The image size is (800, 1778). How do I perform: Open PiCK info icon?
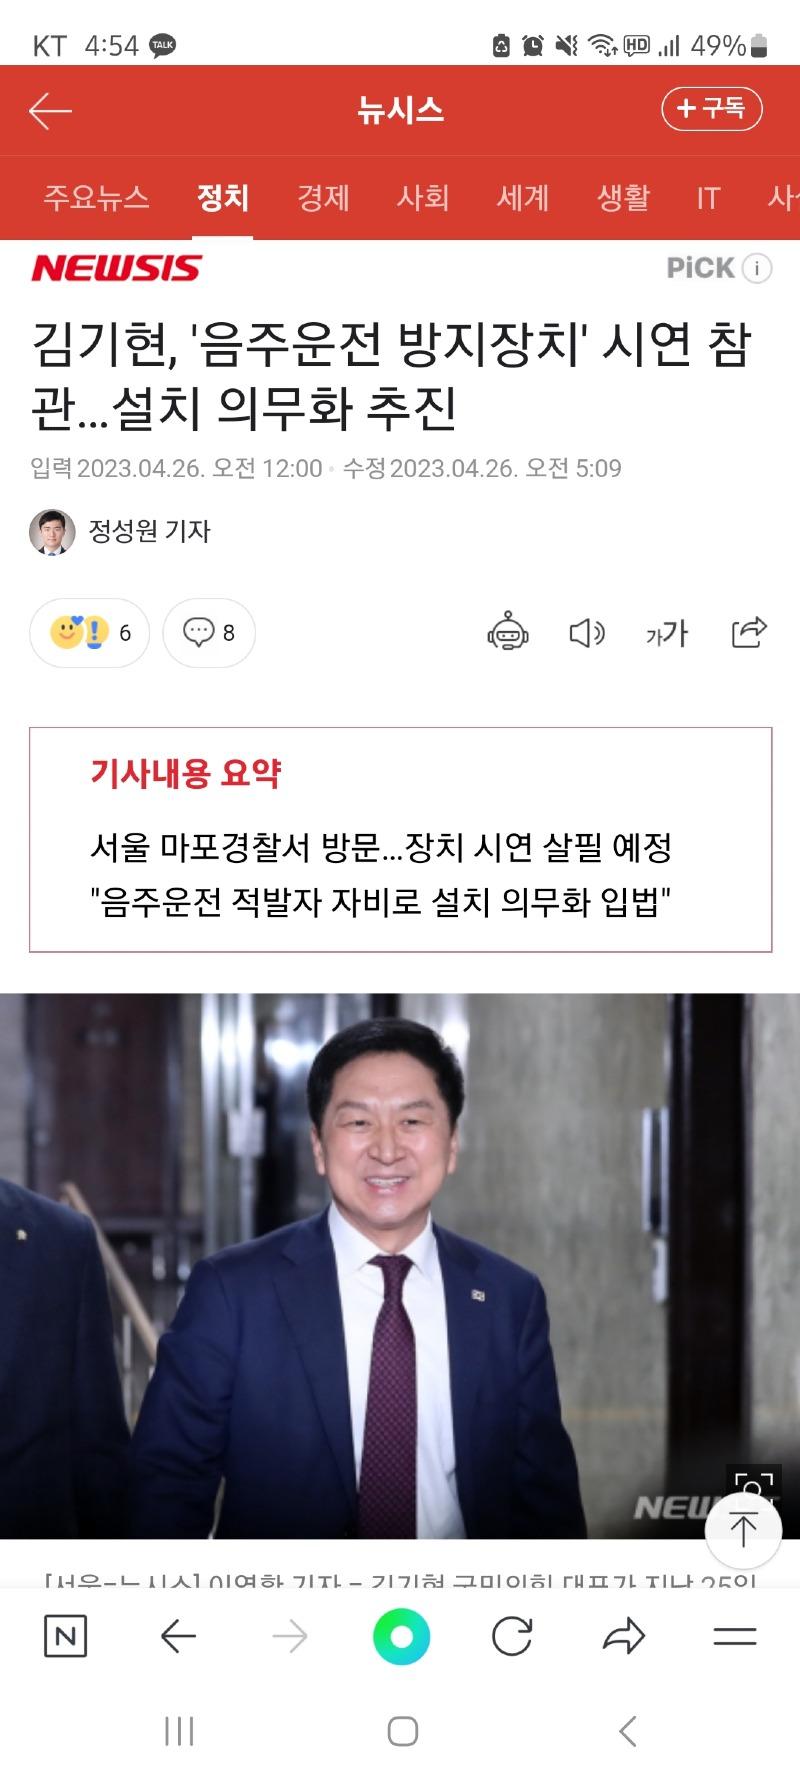tap(757, 268)
